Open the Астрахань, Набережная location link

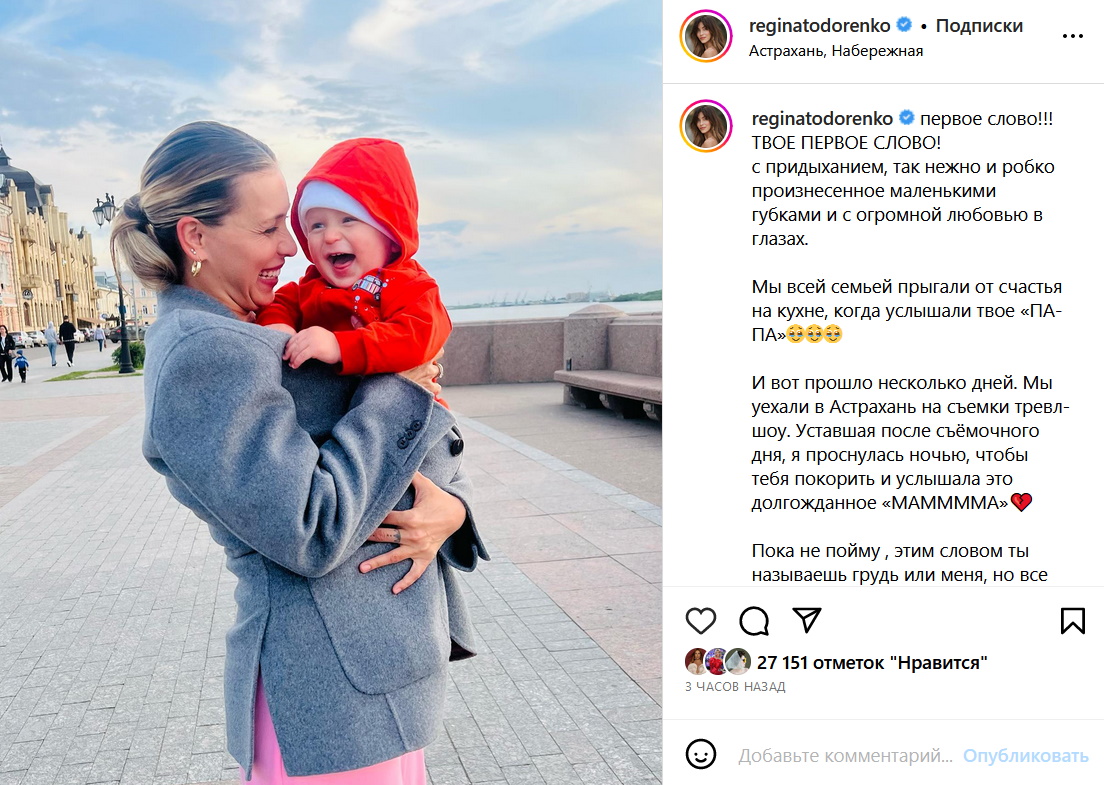[x=836, y=51]
